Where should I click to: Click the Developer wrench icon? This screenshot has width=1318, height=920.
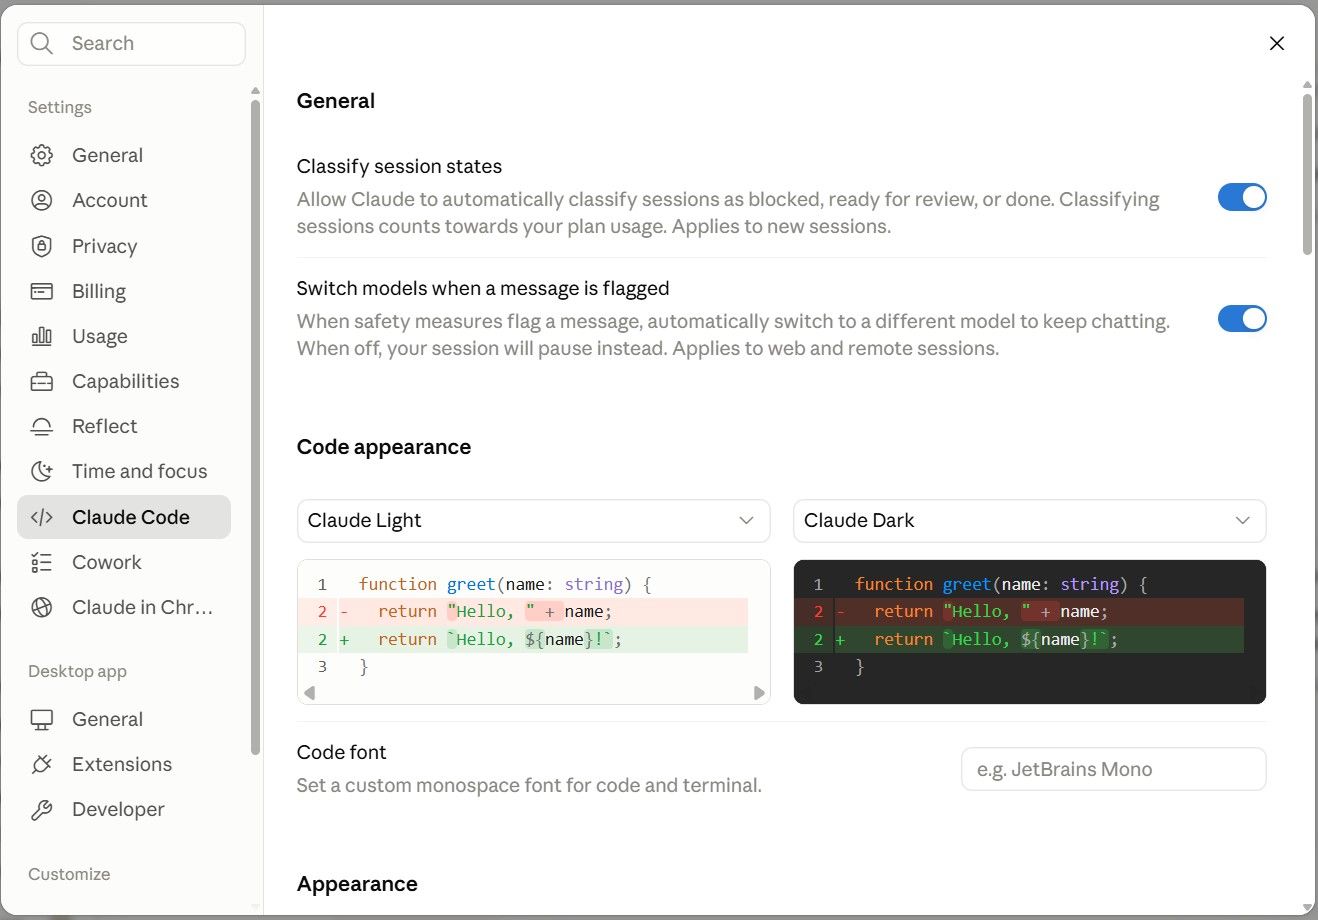coord(41,809)
